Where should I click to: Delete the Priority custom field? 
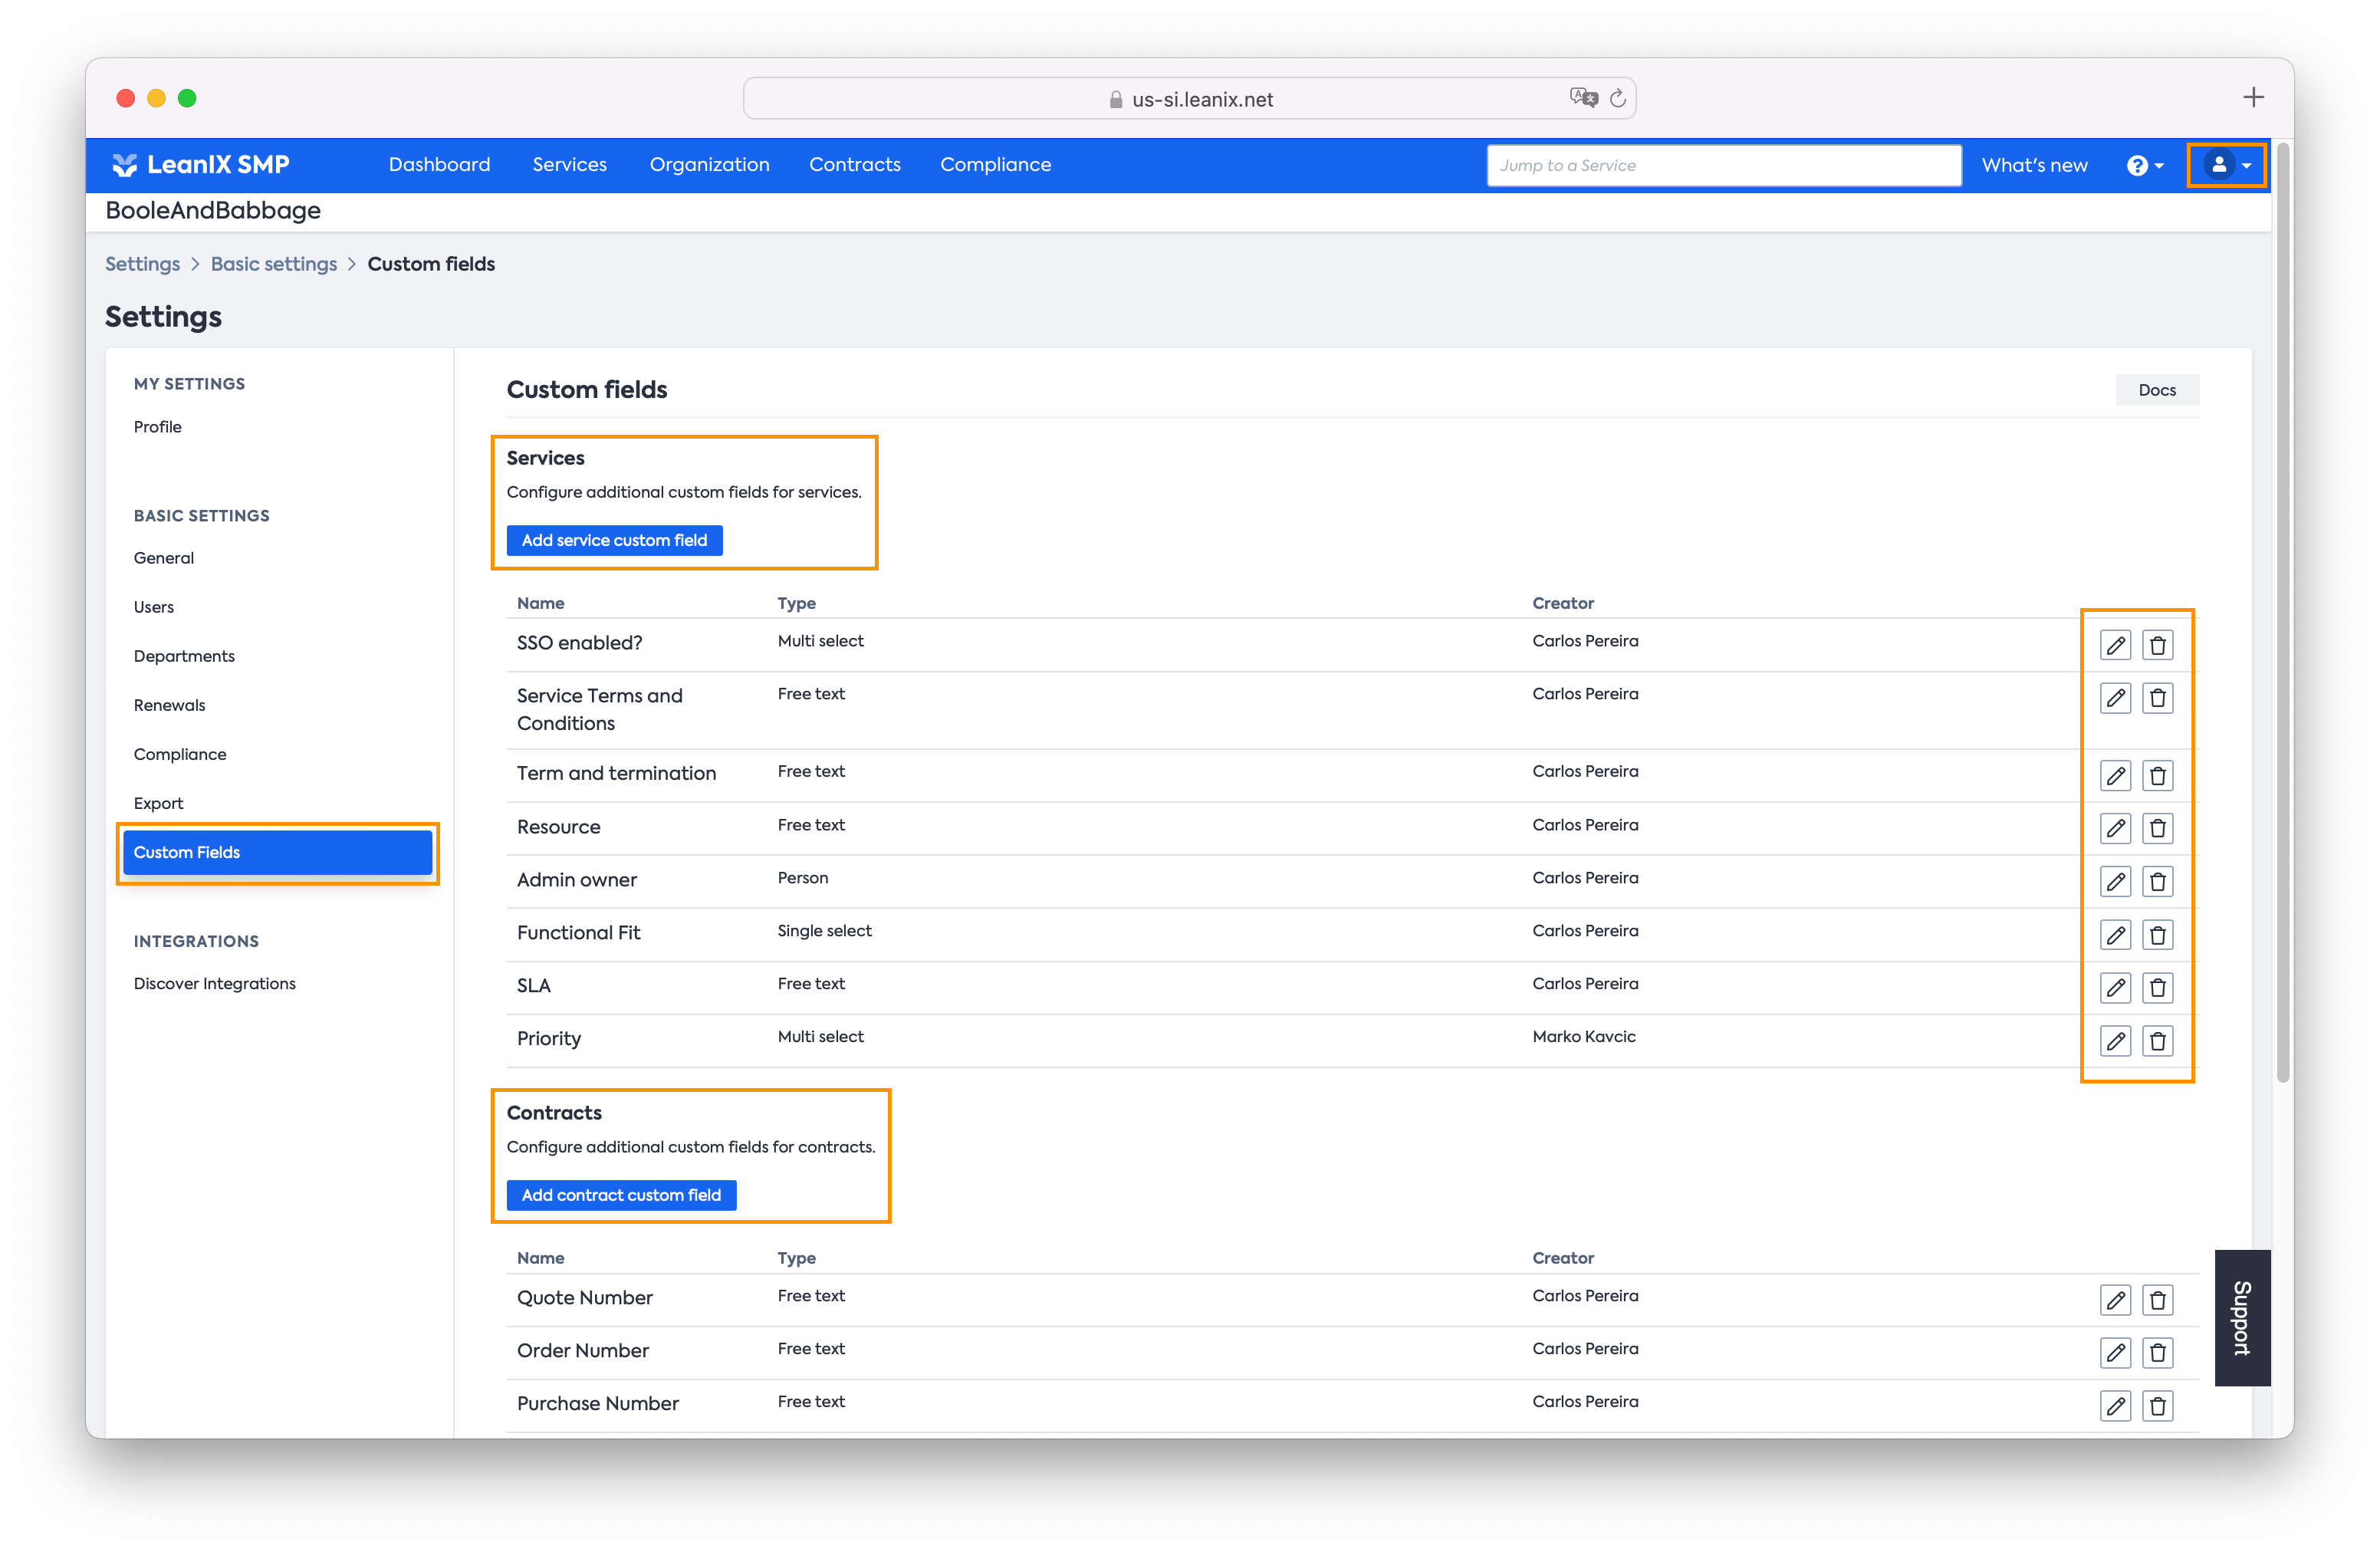click(2157, 1041)
